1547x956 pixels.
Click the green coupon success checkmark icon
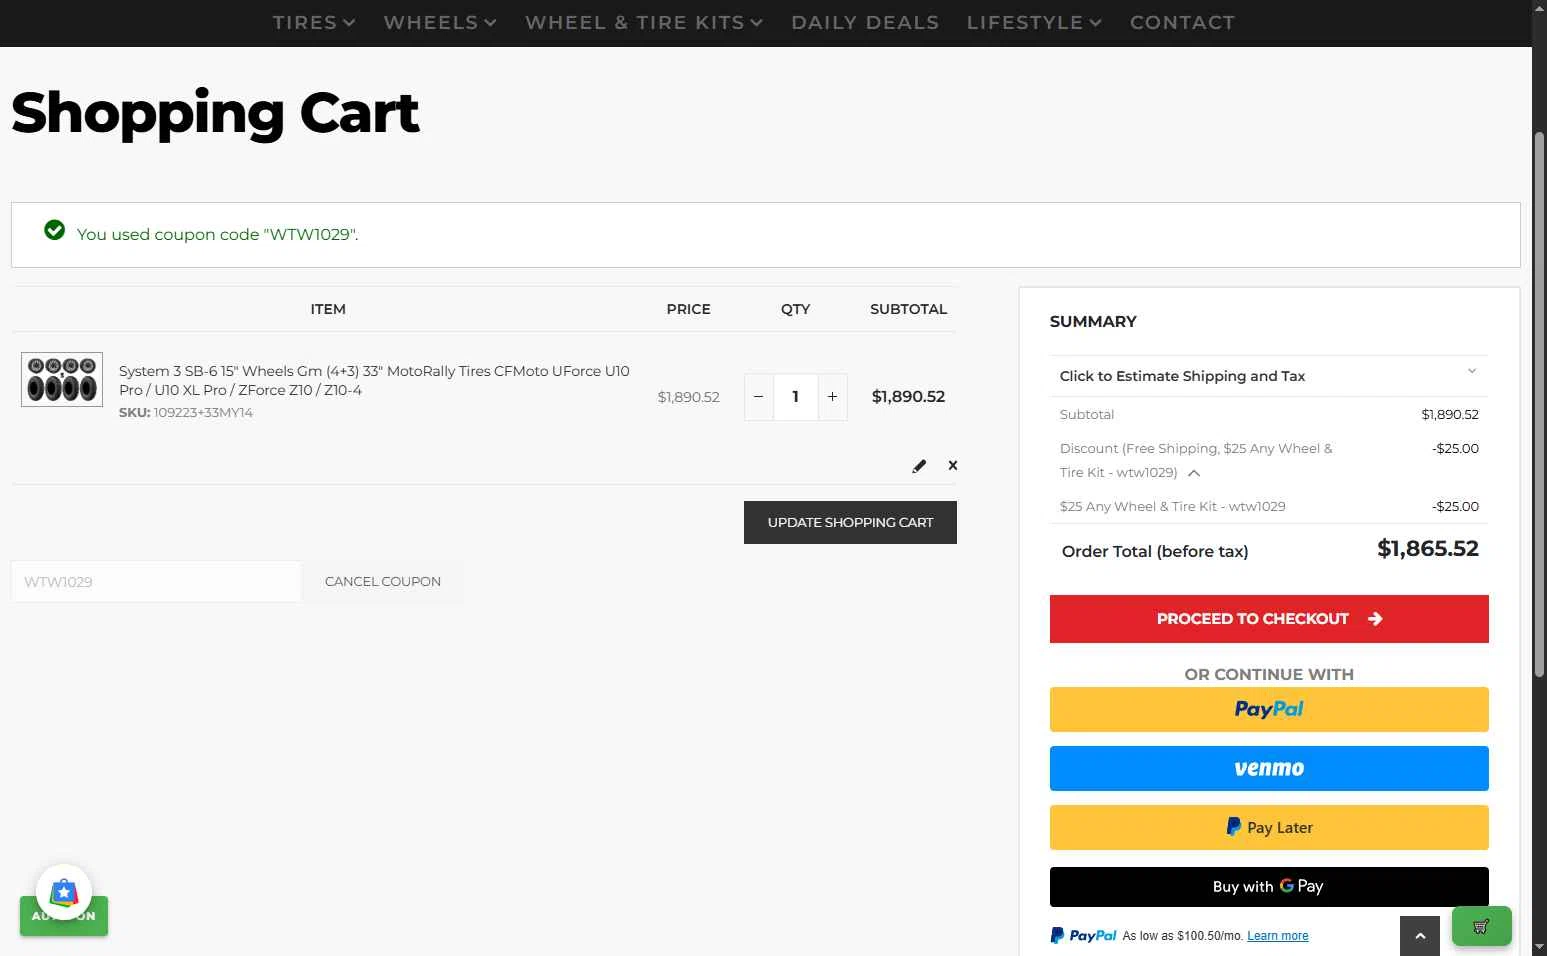55,231
